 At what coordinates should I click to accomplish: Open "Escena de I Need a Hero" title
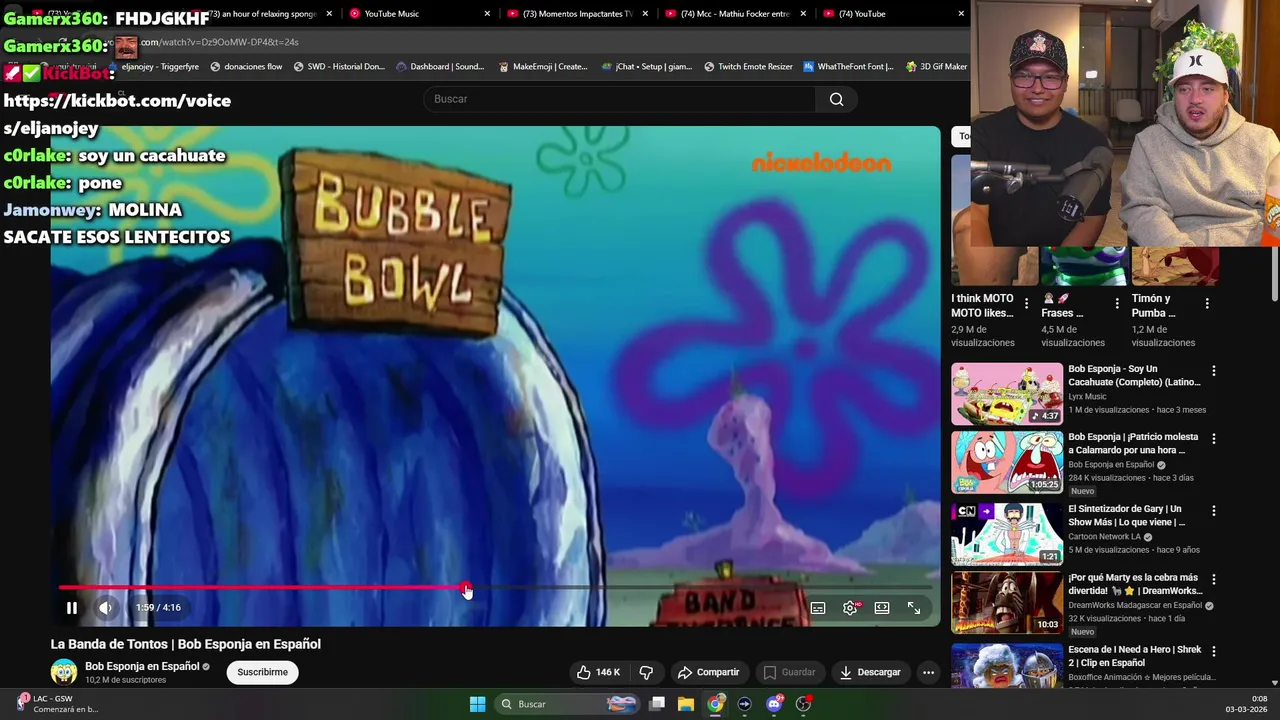click(x=1134, y=656)
